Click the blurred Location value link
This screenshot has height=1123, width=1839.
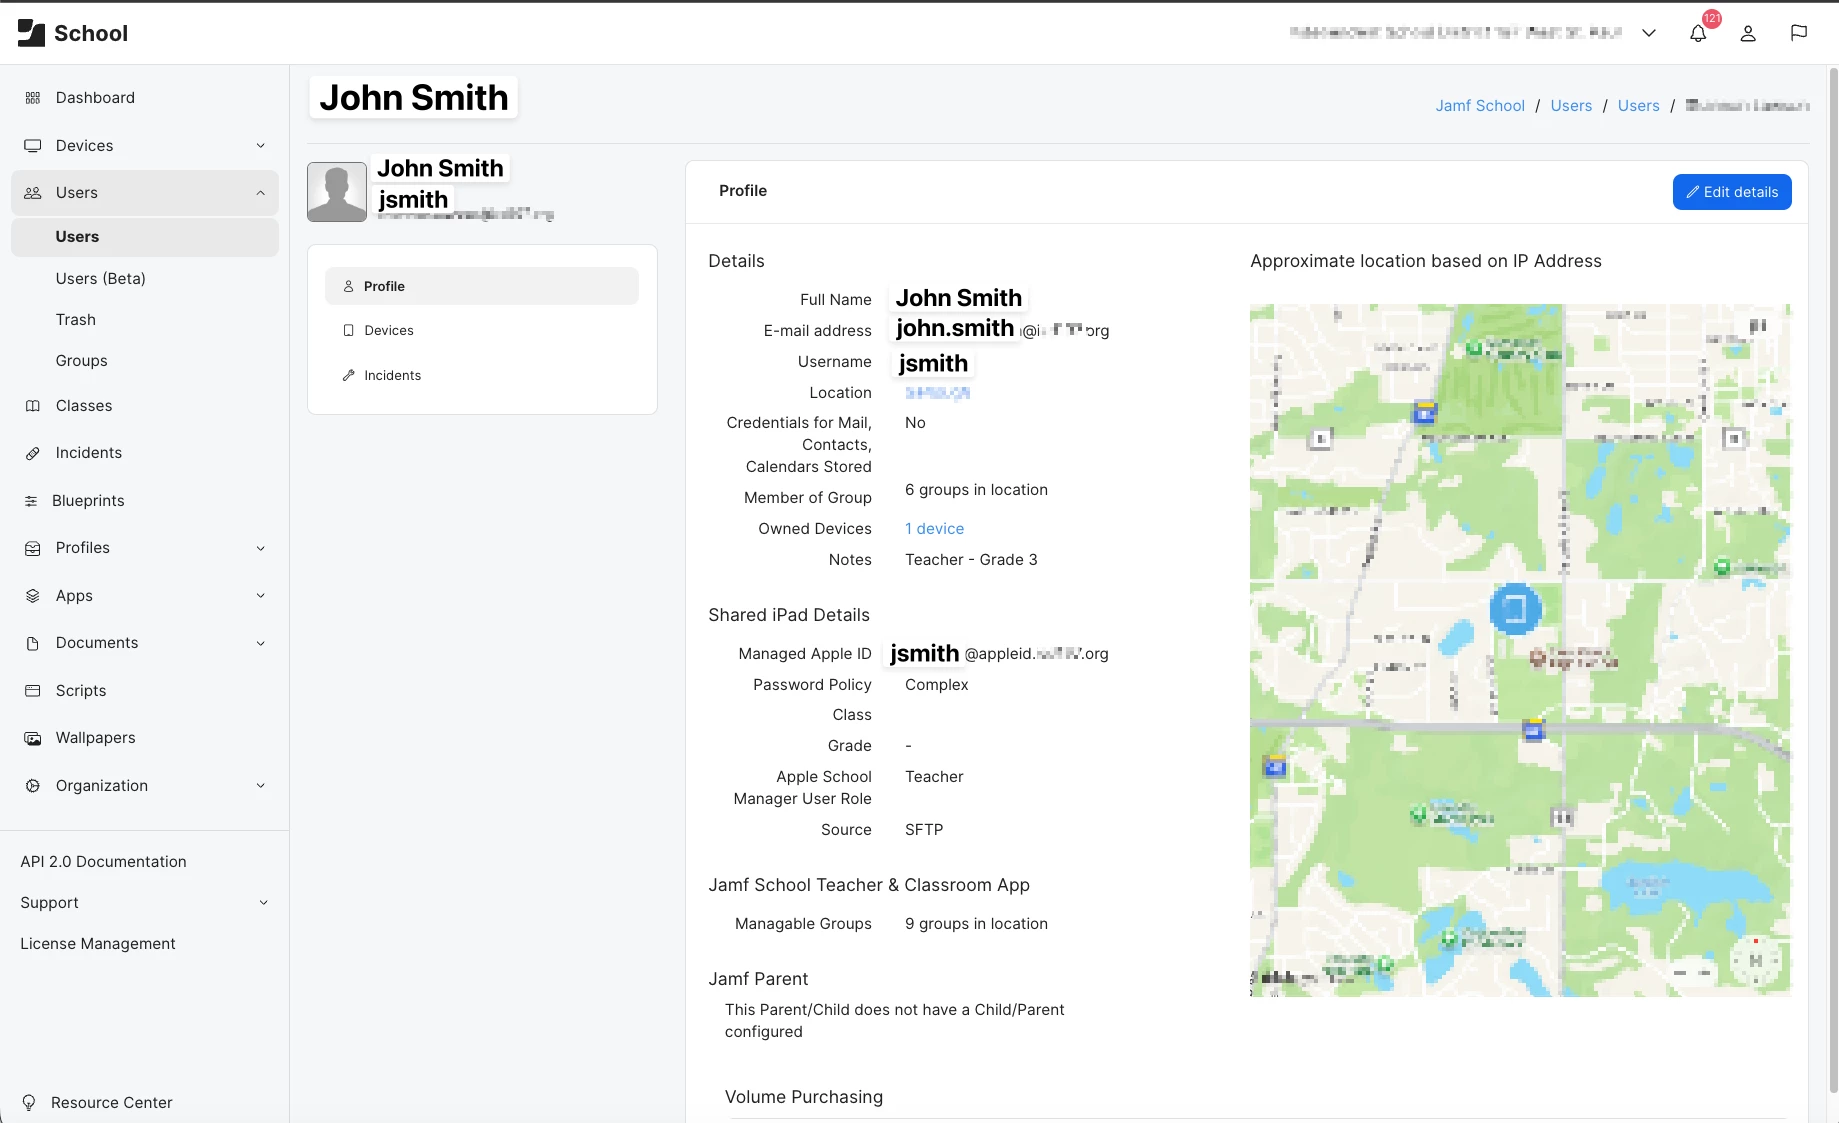pyautogui.click(x=937, y=393)
